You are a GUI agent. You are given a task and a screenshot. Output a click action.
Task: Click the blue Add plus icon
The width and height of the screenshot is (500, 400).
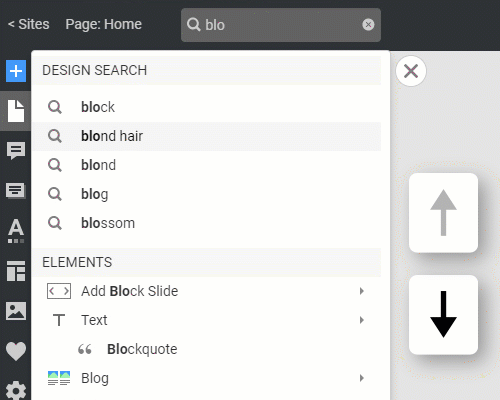[16, 71]
